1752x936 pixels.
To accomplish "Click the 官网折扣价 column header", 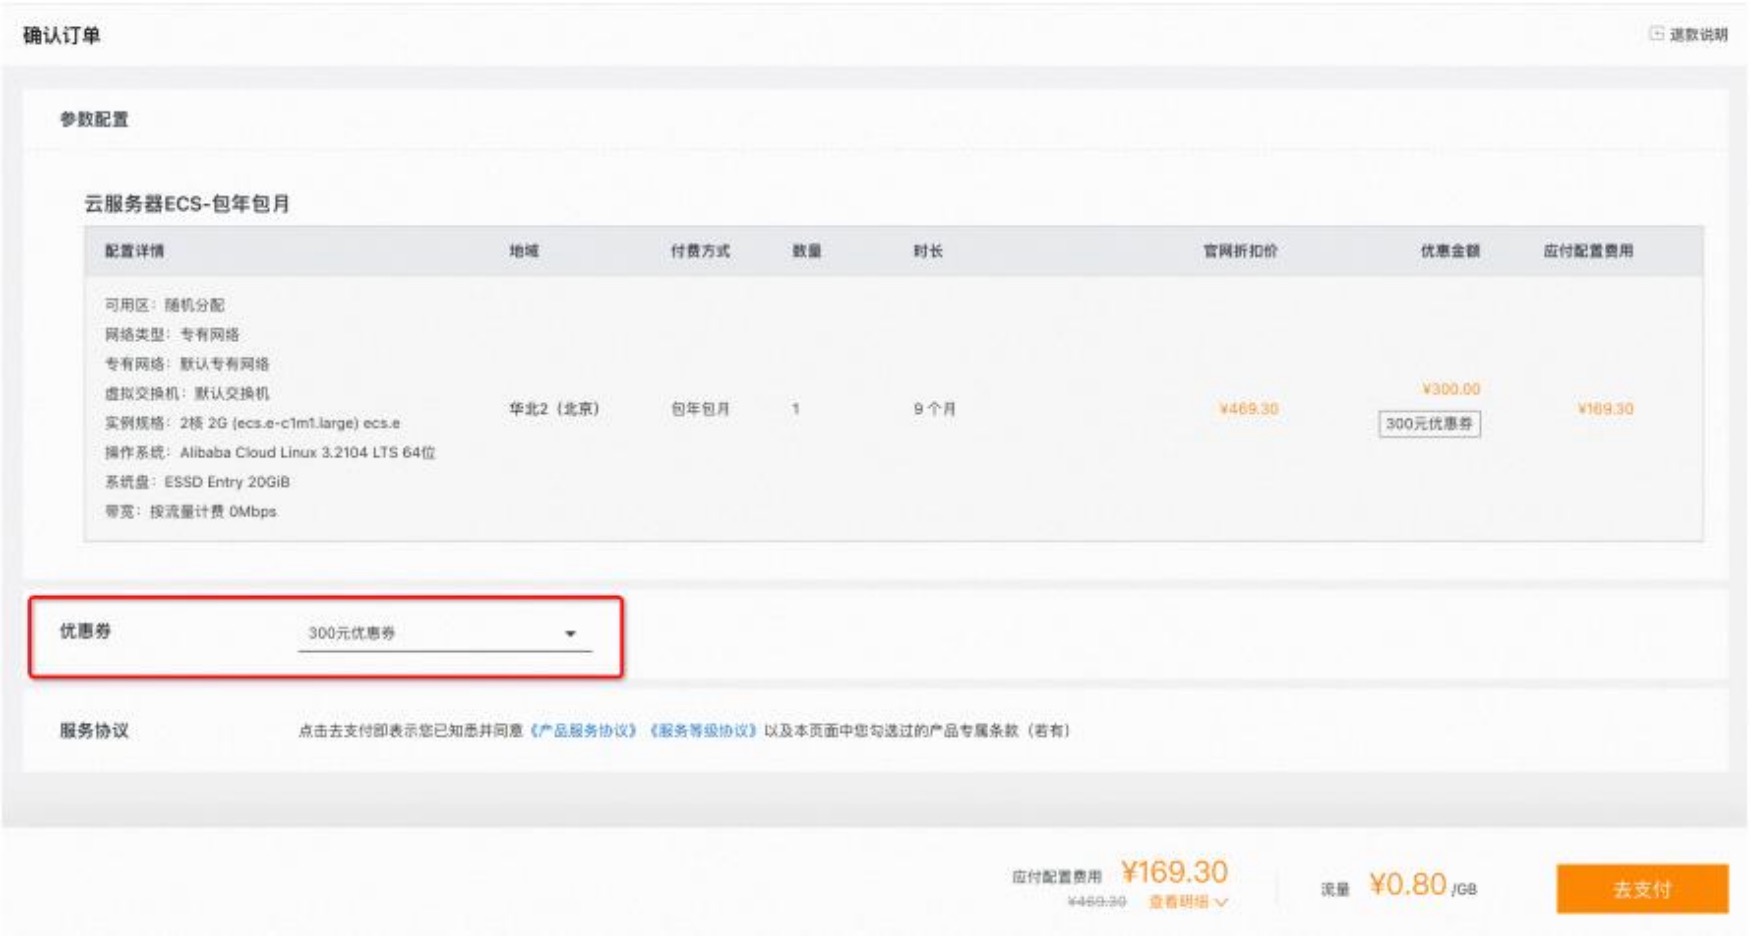I will pyautogui.click(x=1240, y=251).
